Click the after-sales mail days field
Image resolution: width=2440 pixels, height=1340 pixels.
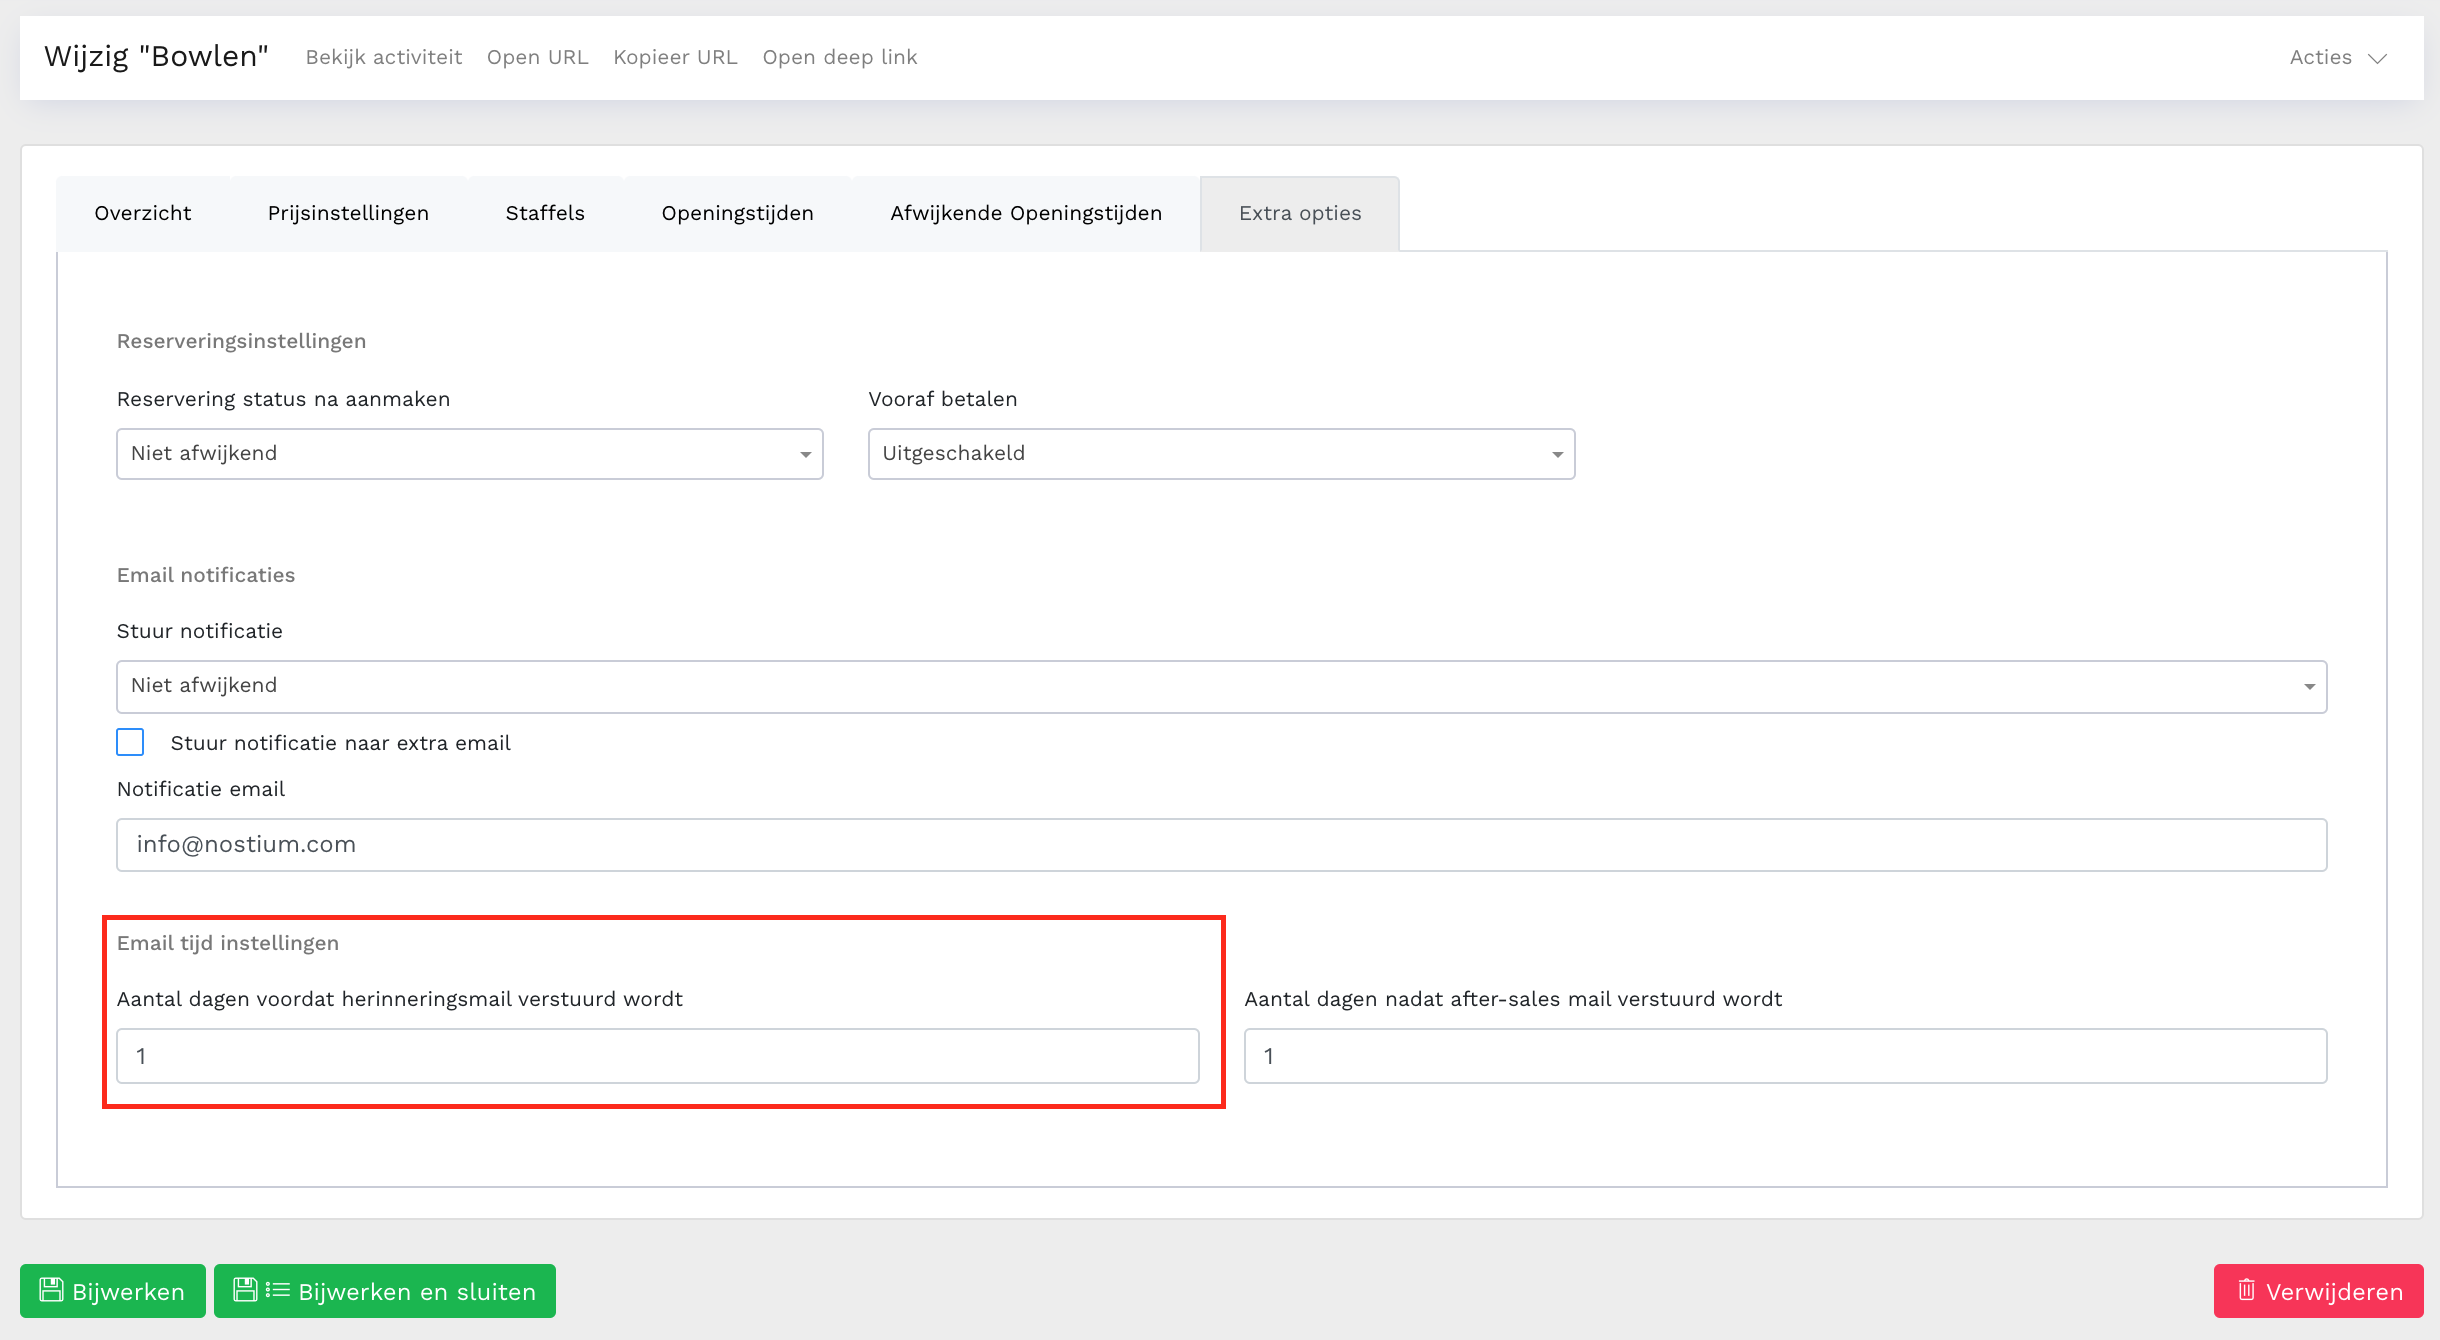point(1785,1056)
